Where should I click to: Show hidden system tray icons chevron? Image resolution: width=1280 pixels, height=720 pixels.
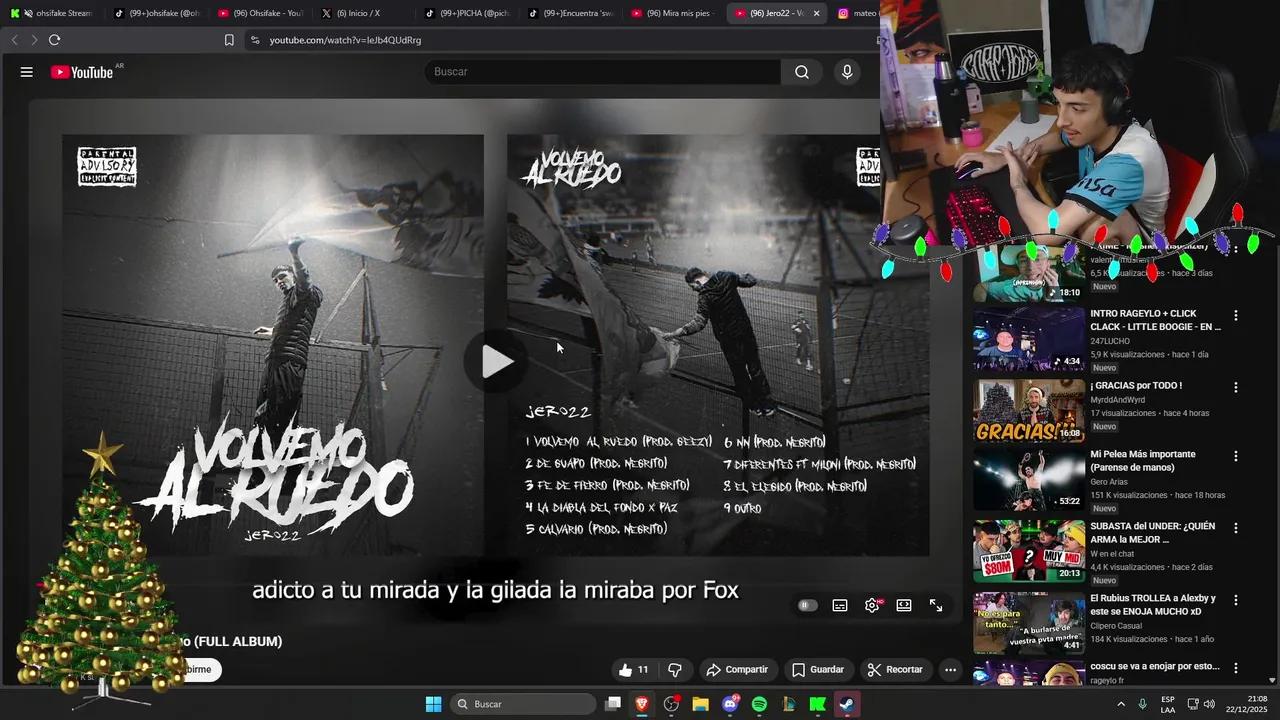pos(1120,704)
